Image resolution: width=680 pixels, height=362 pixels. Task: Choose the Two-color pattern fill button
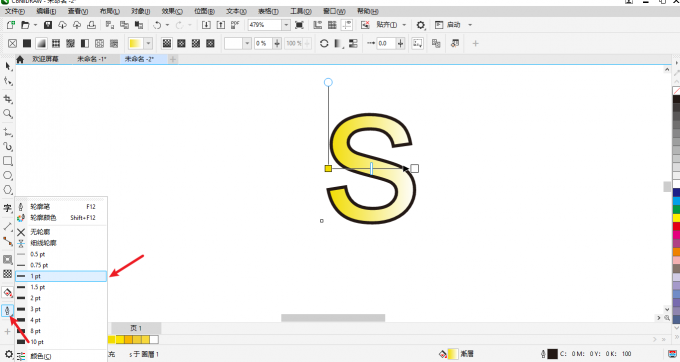tap(85, 43)
